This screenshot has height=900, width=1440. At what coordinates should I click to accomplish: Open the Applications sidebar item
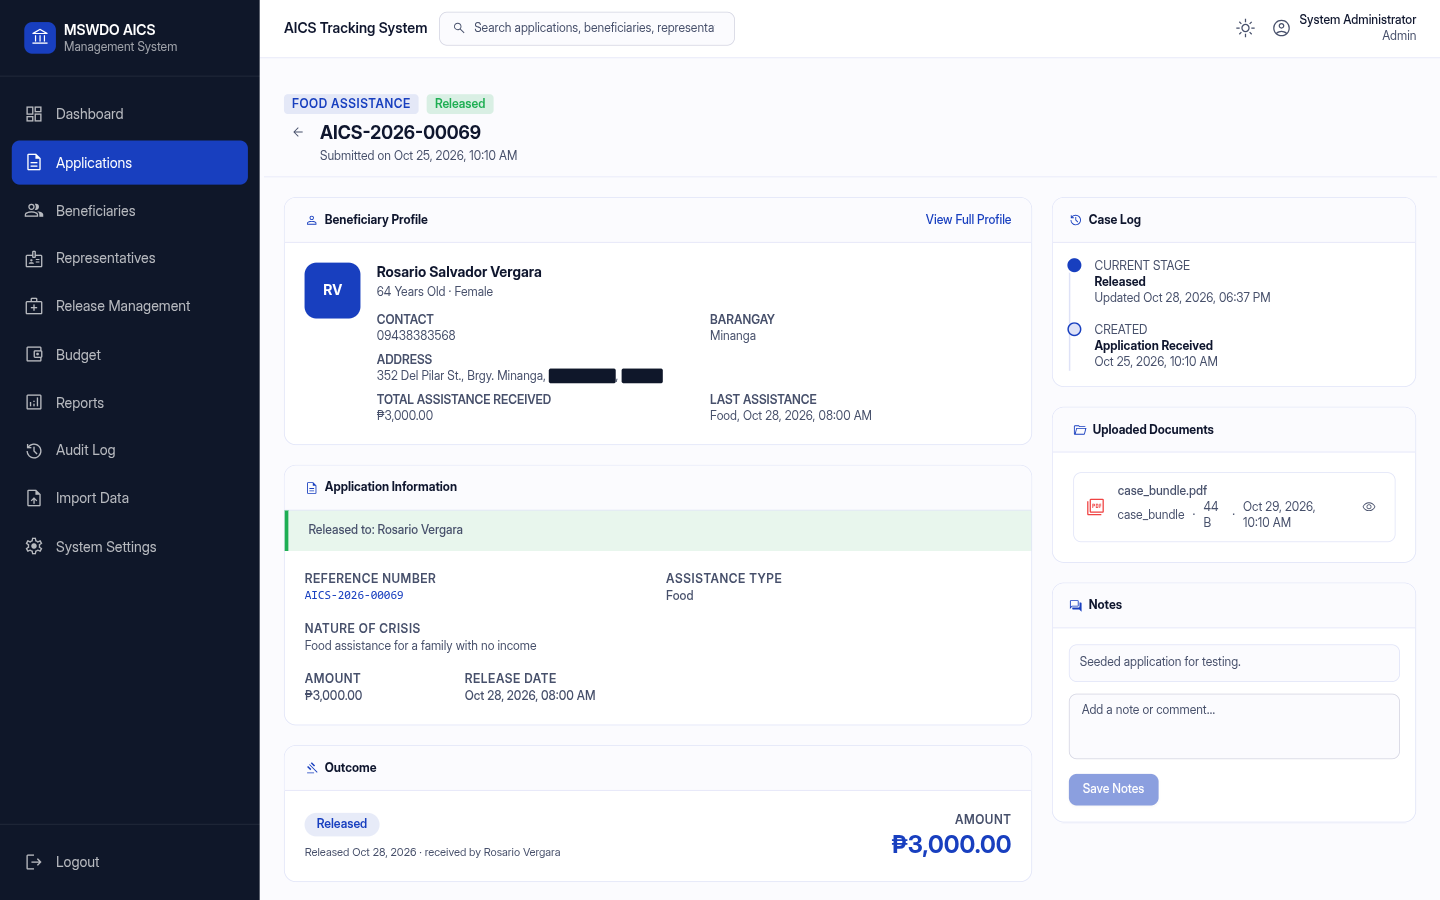pyautogui.click(x=130, y=163)
